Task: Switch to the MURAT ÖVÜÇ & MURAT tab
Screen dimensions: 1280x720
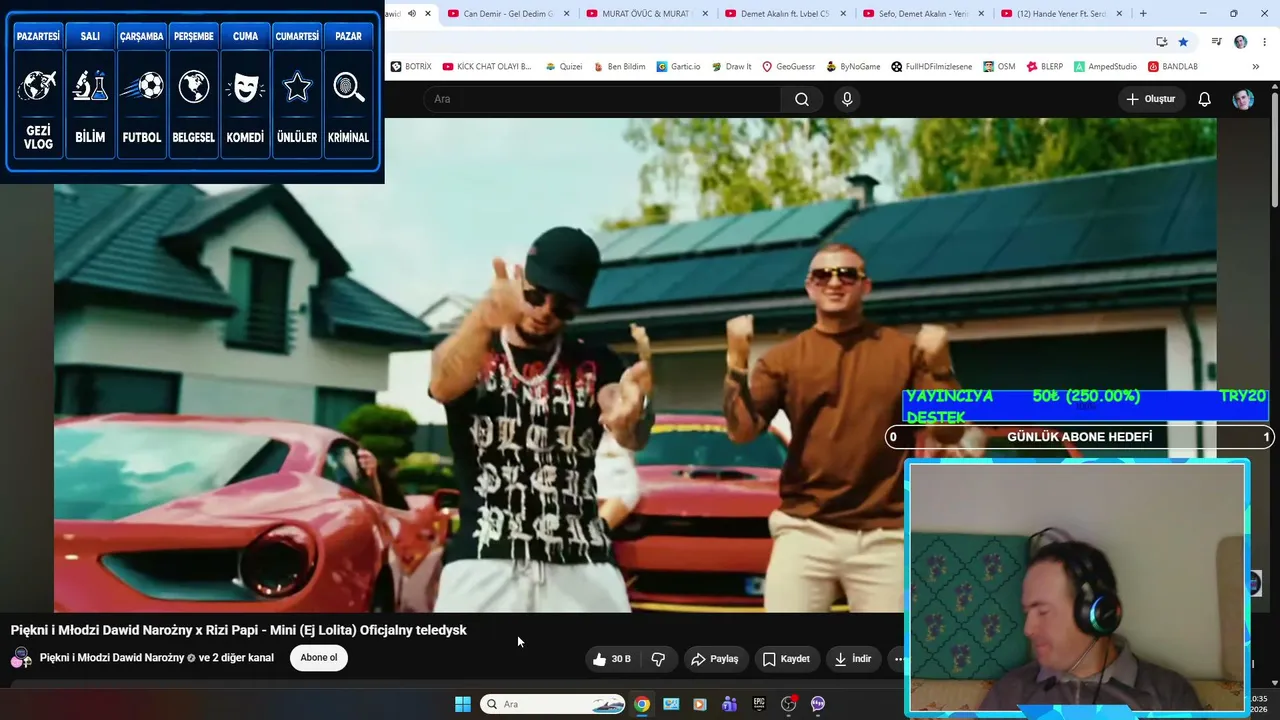Action: point(646,14)
